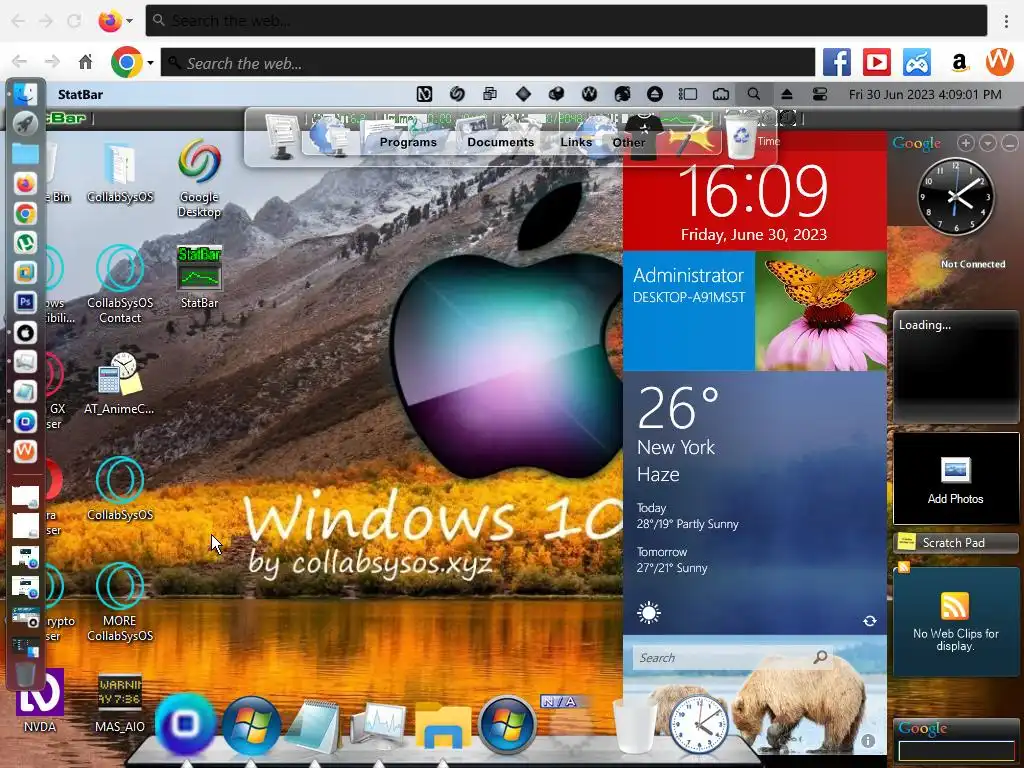Screen dimensions: 1024x768
Task: Open YouTube shortcut in the browser toolbar
Action: 877,63
